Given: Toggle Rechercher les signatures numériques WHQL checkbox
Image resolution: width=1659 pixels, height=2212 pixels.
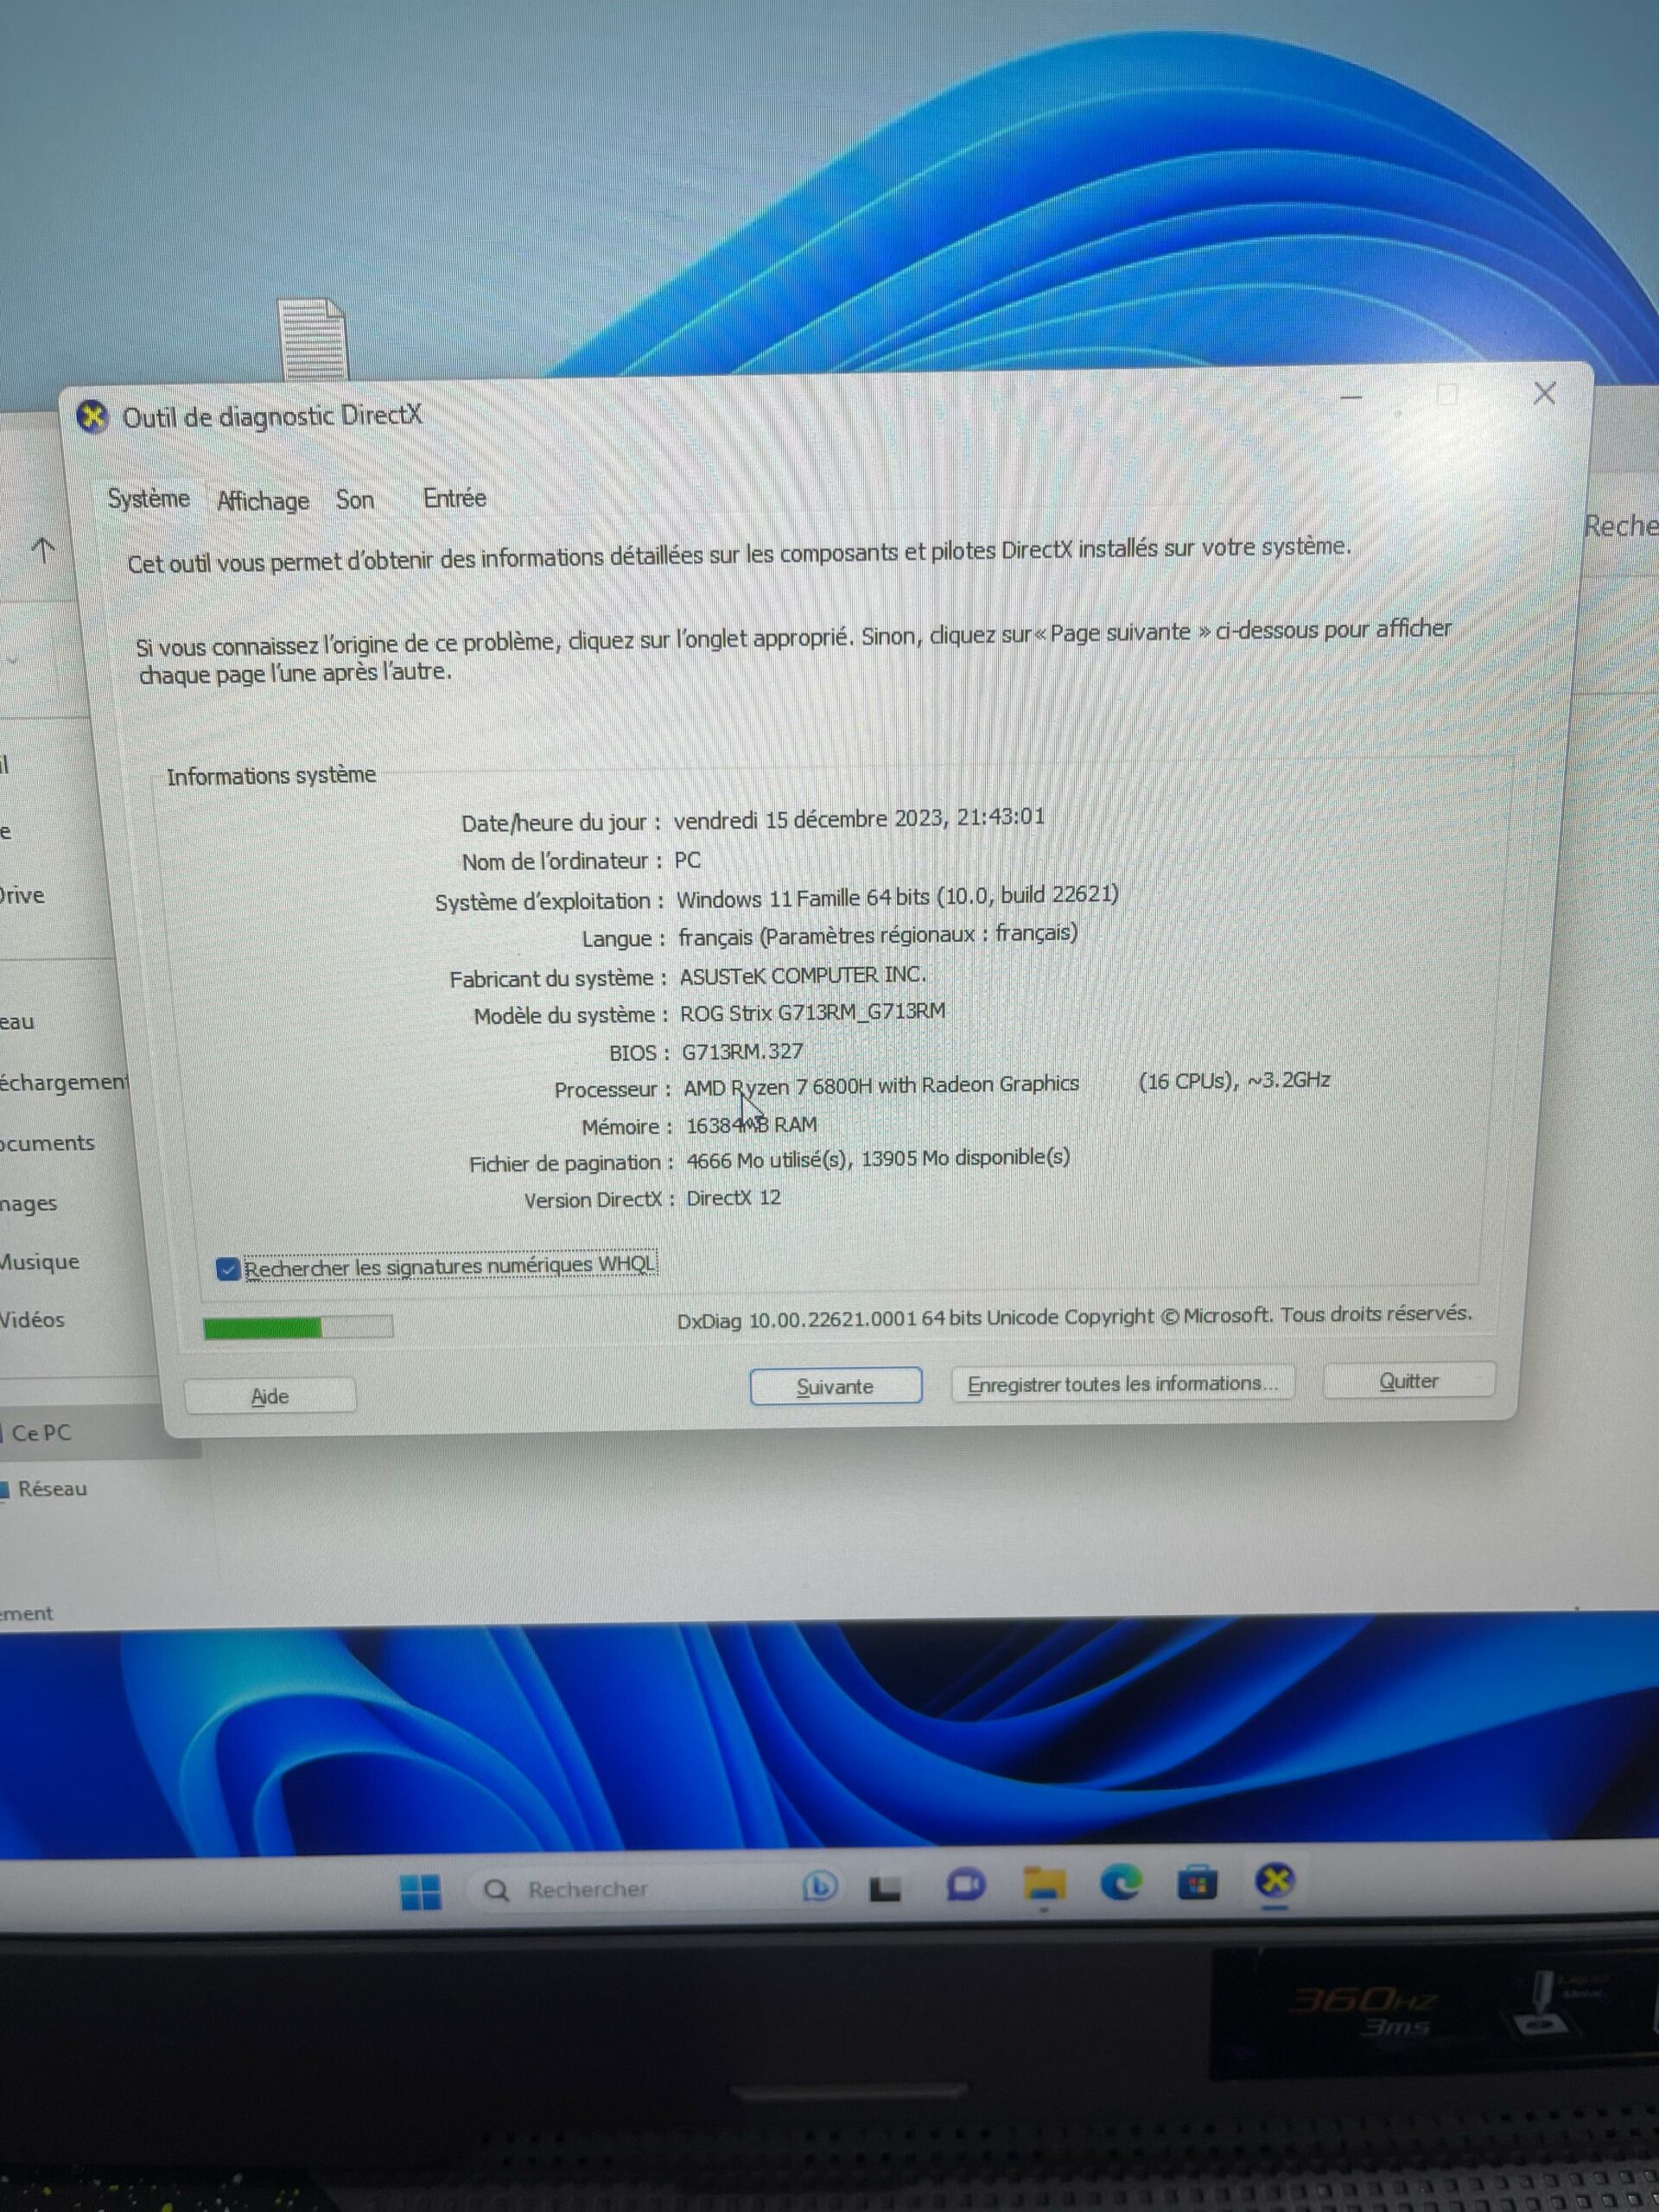Looking at the screenshot, I should [228, 1269].
